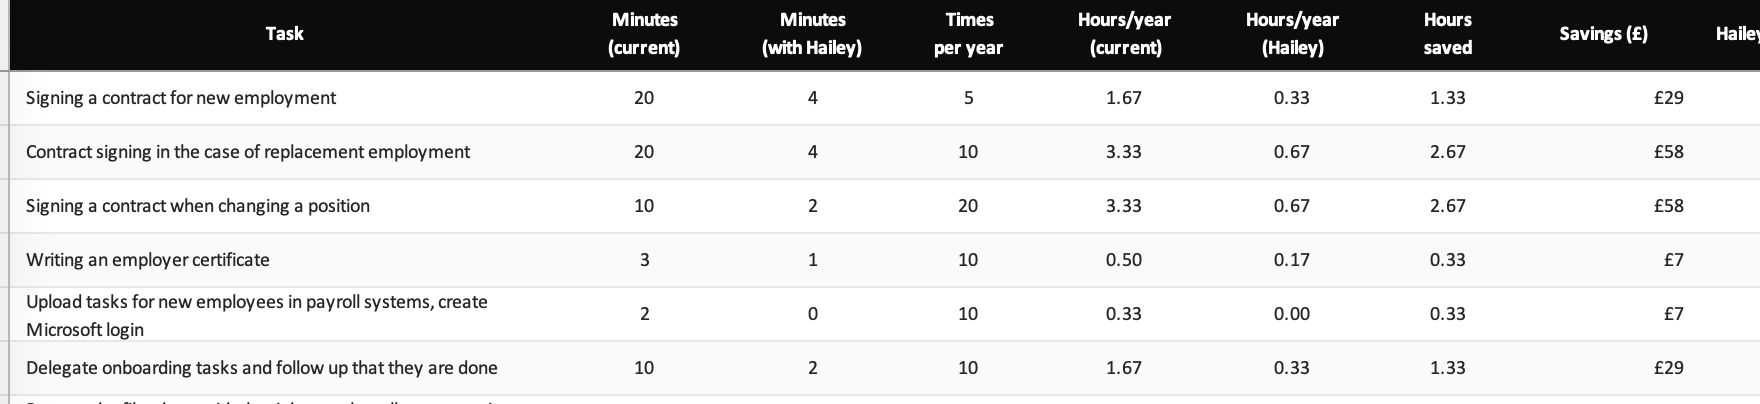Screen dimensions: 1760x404
Task: Click the 'Task' column header
Action: pos(284,34)
